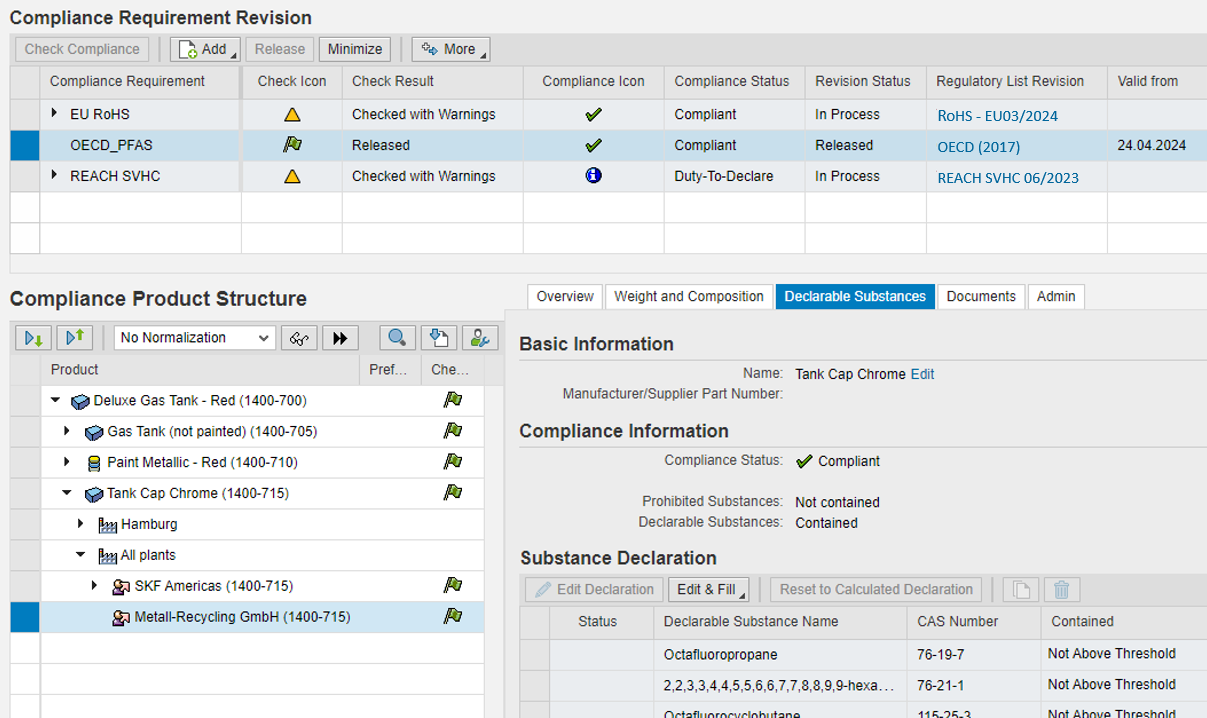Collapse the Tank Cap Chrome node
This screenshot has width=1207, height=718.
click(68, 493)
